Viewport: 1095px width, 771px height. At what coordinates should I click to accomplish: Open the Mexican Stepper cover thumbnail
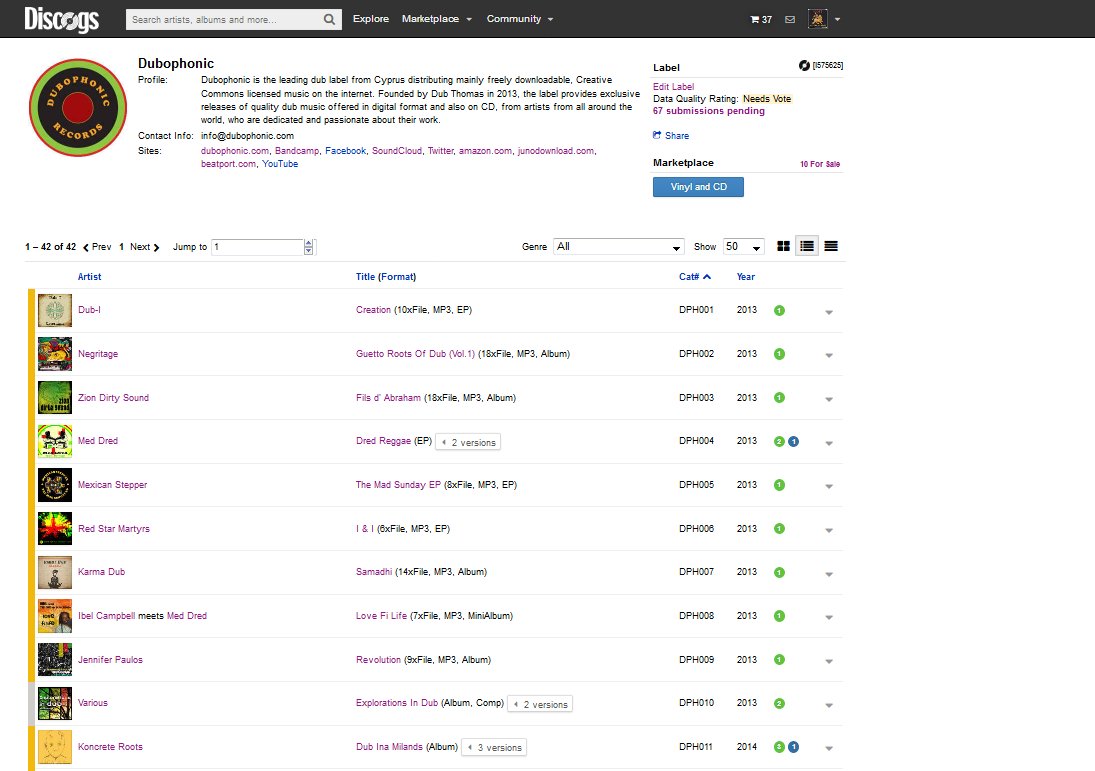(x=54, y=485)
